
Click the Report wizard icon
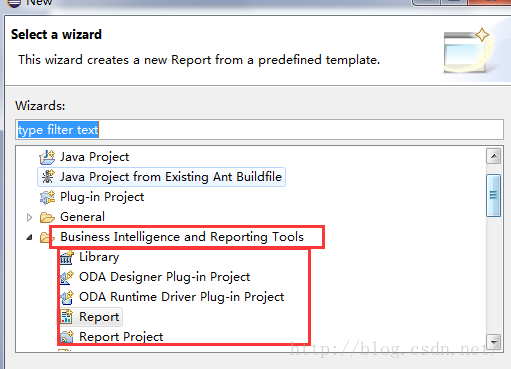pos(67,317)
